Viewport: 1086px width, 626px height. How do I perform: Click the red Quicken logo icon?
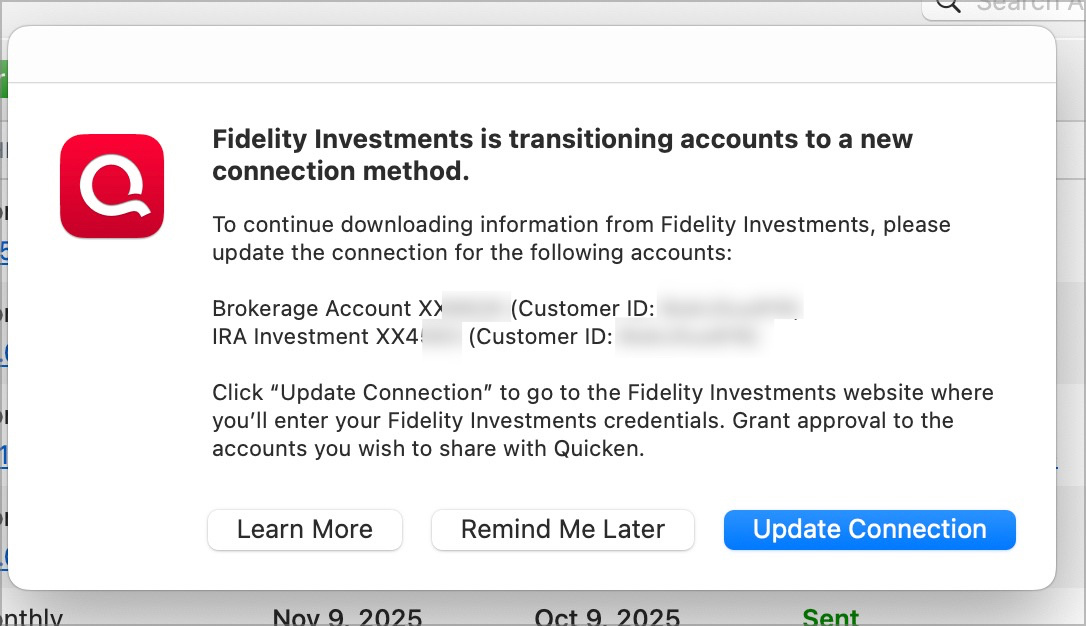(112, 187)
